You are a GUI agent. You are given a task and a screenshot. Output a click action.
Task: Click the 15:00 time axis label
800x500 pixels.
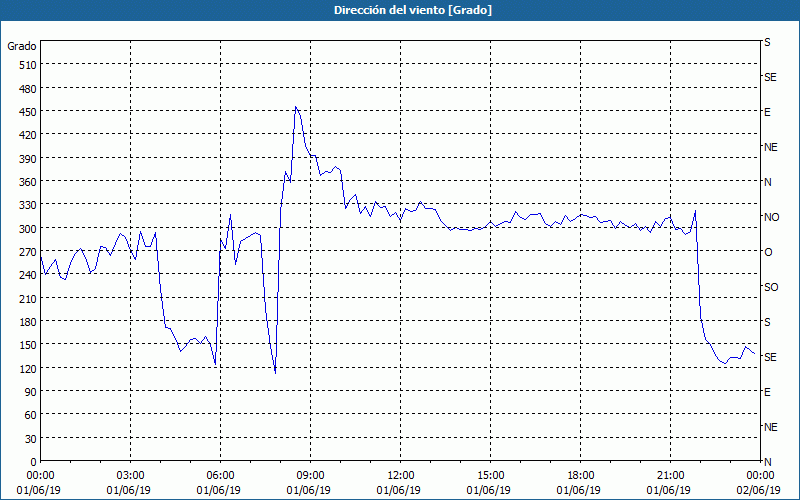(x=490, y=476)
